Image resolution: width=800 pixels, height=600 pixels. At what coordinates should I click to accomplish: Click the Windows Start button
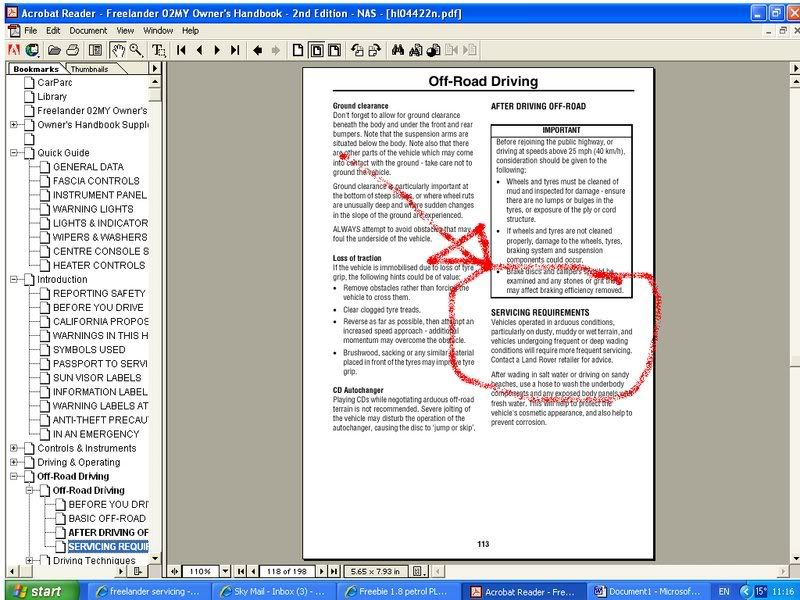(x=42, y=591)
